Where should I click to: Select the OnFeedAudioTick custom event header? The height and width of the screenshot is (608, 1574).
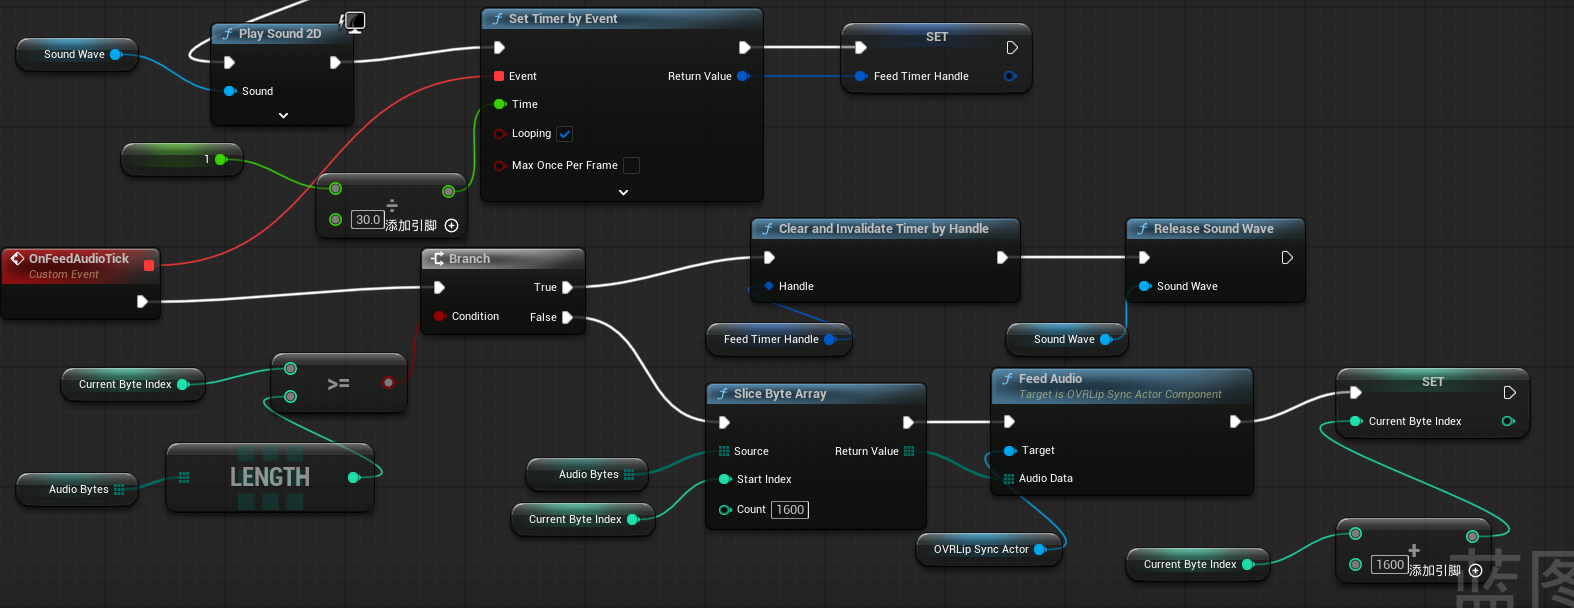[x=79, y=265]
